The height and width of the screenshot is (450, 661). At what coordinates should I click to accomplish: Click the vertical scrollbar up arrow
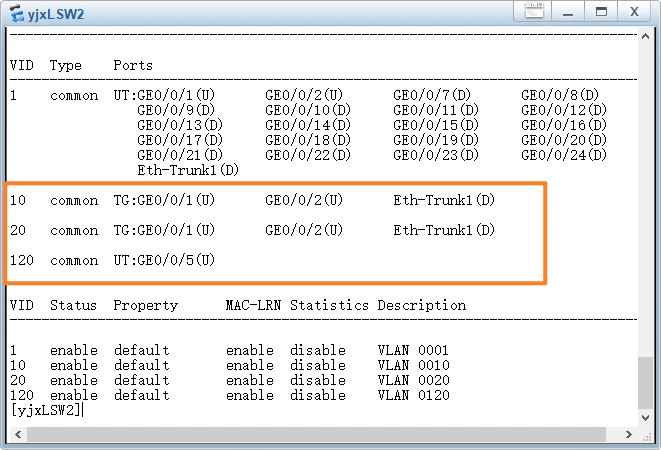[645, 36]
